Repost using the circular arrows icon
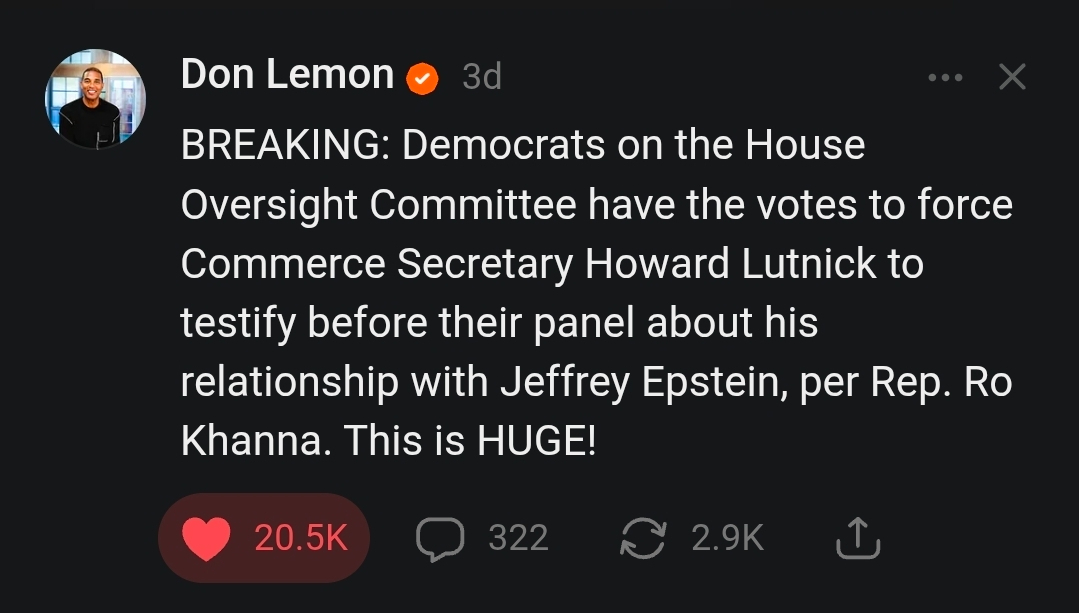1079x613 pixels. 642,538
